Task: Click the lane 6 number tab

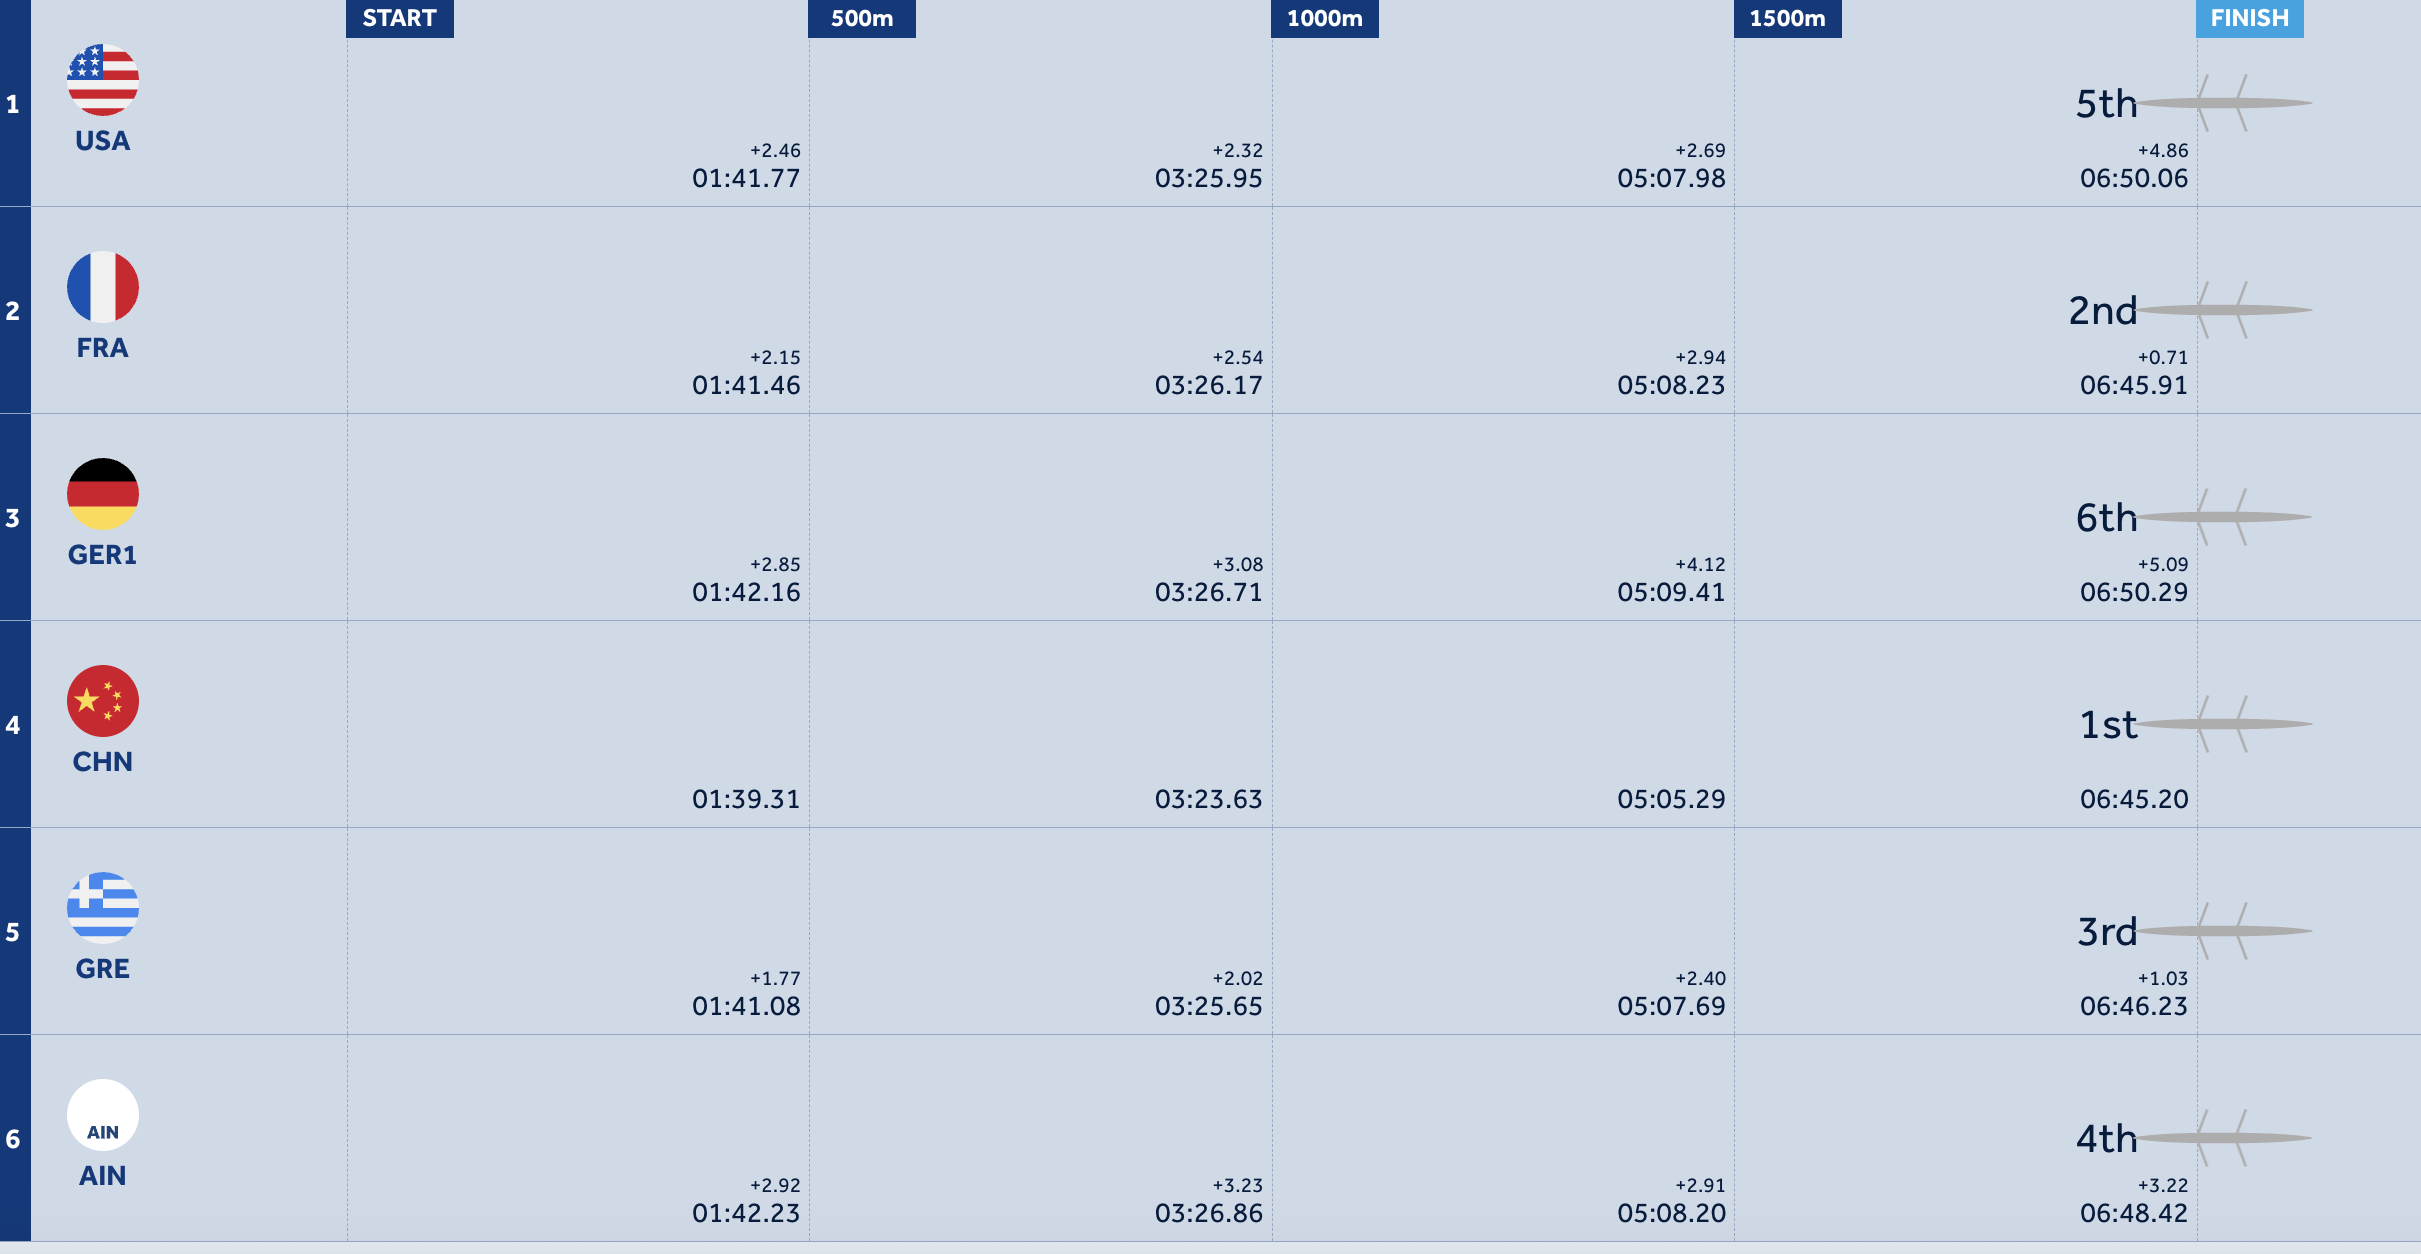Action: (x=15, y=1138)
